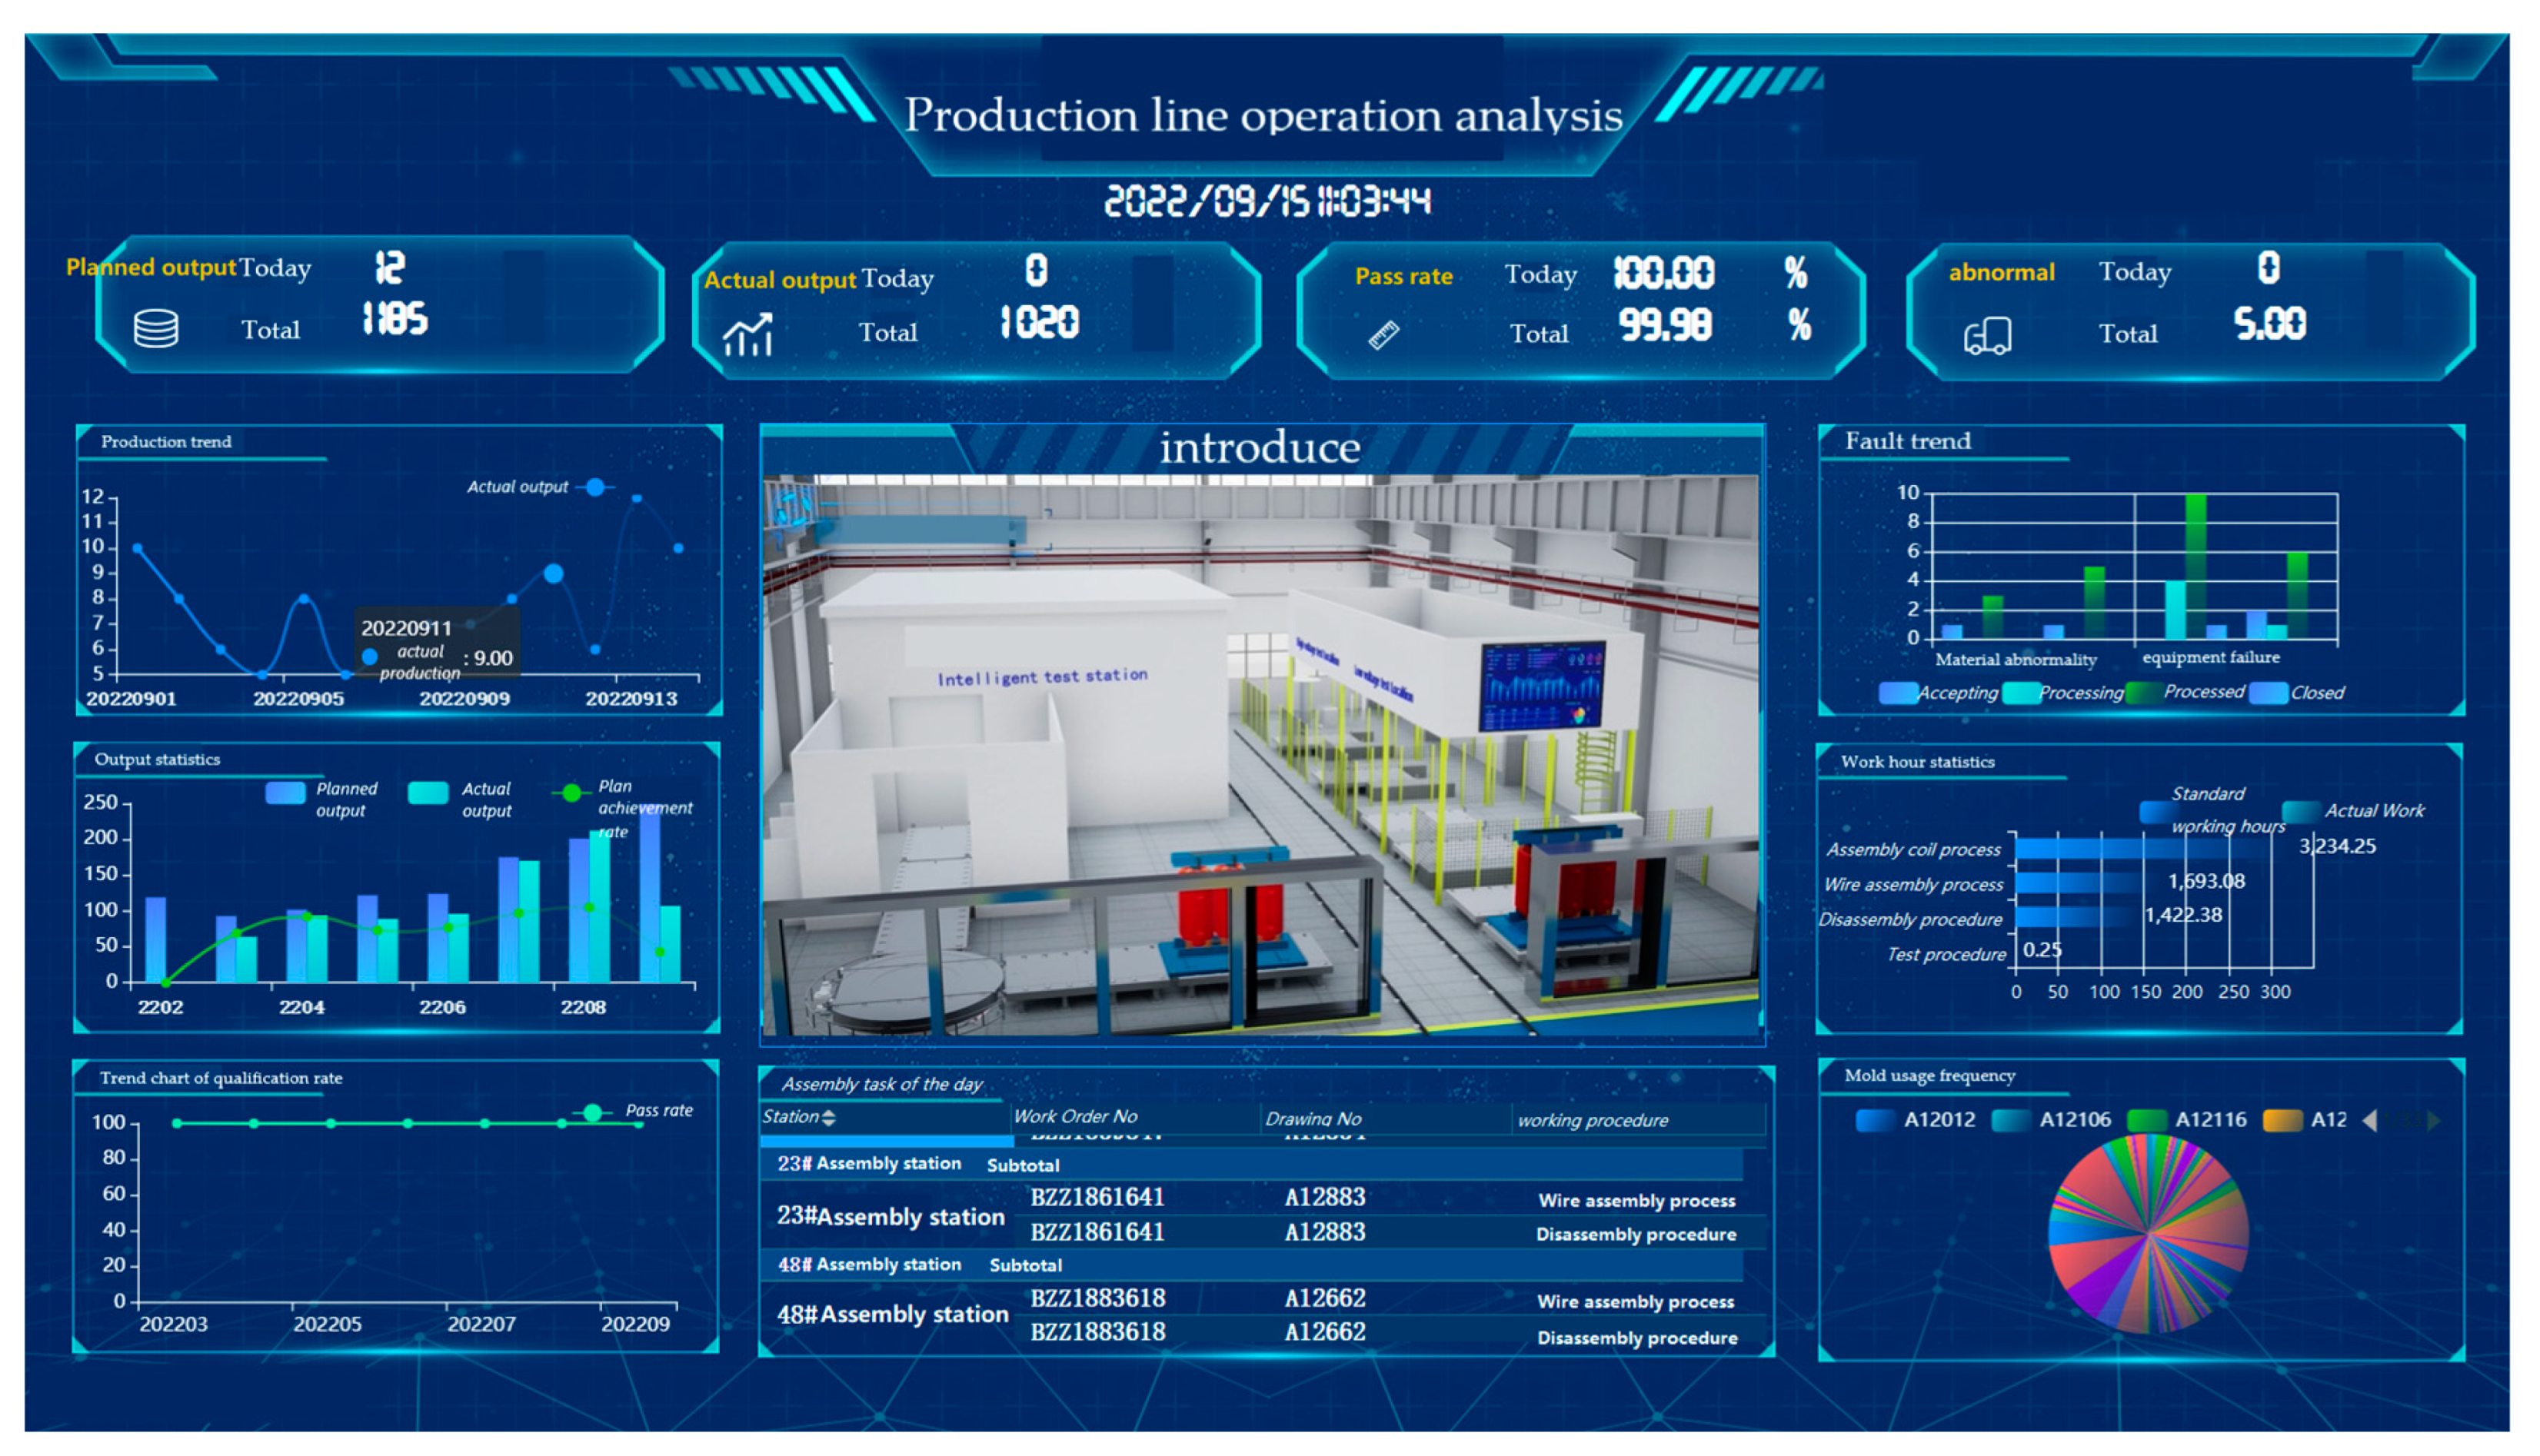Click the database stack icon under Planned output
This screenshot has height=1456, width=2540.
pos(156,328)
